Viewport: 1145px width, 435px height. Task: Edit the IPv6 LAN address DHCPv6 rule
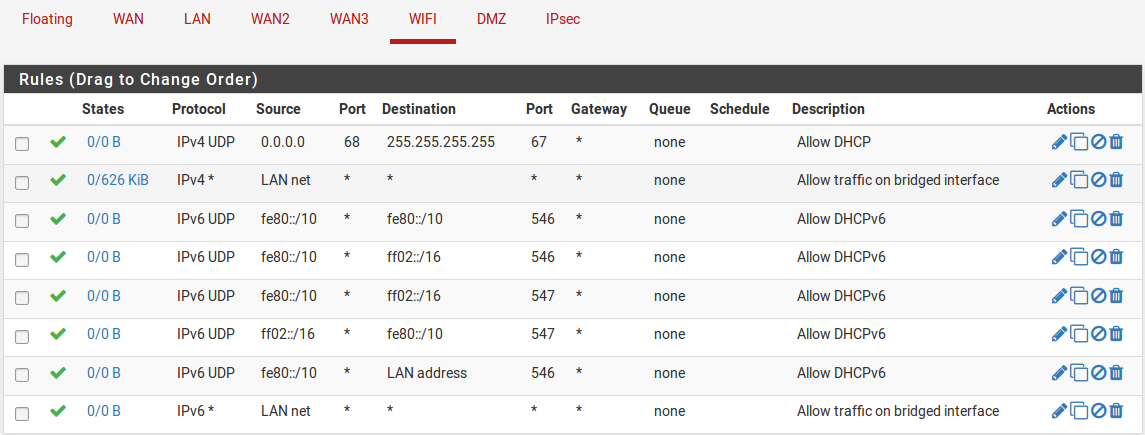pyautogui.click(x=1060, y=373)
